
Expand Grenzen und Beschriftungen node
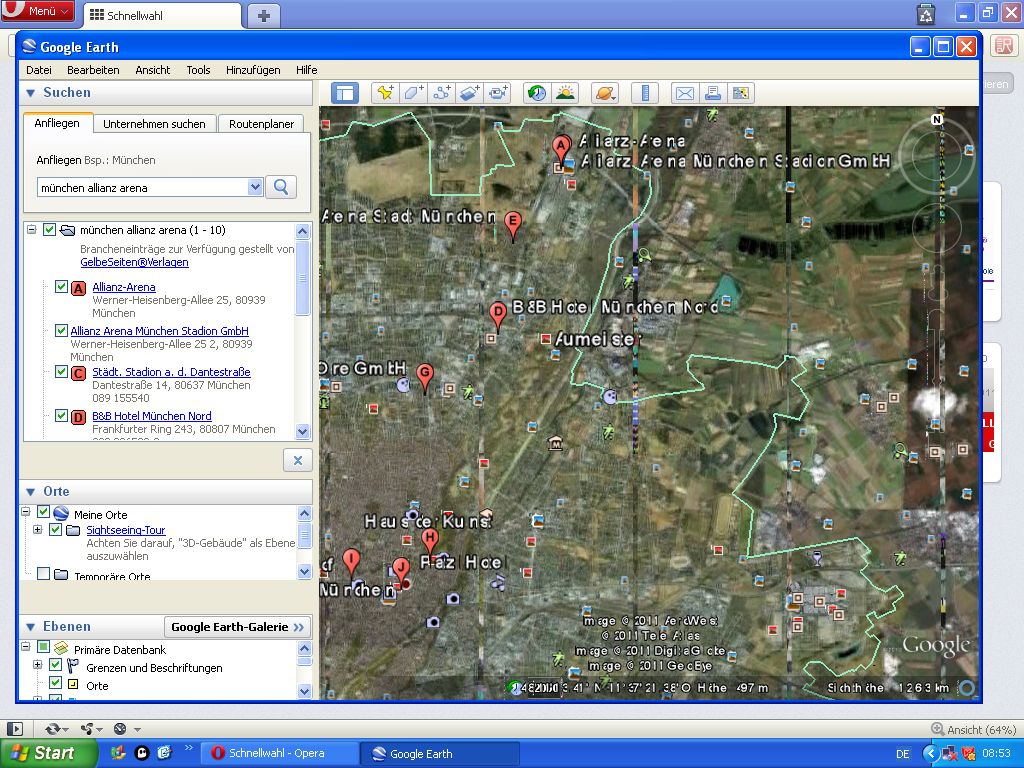38,665
